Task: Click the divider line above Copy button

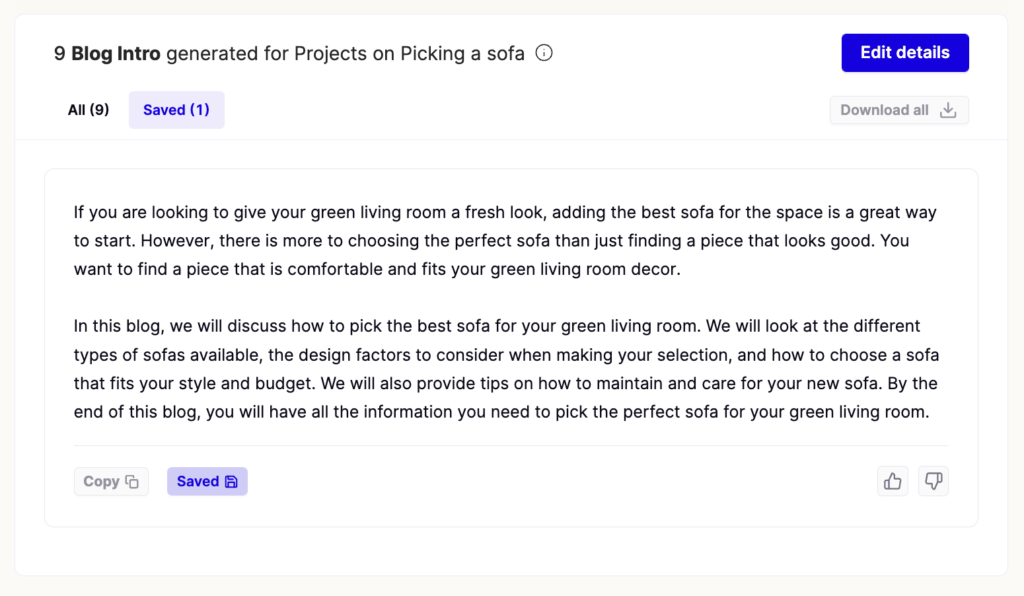Action: pos(510,445)
